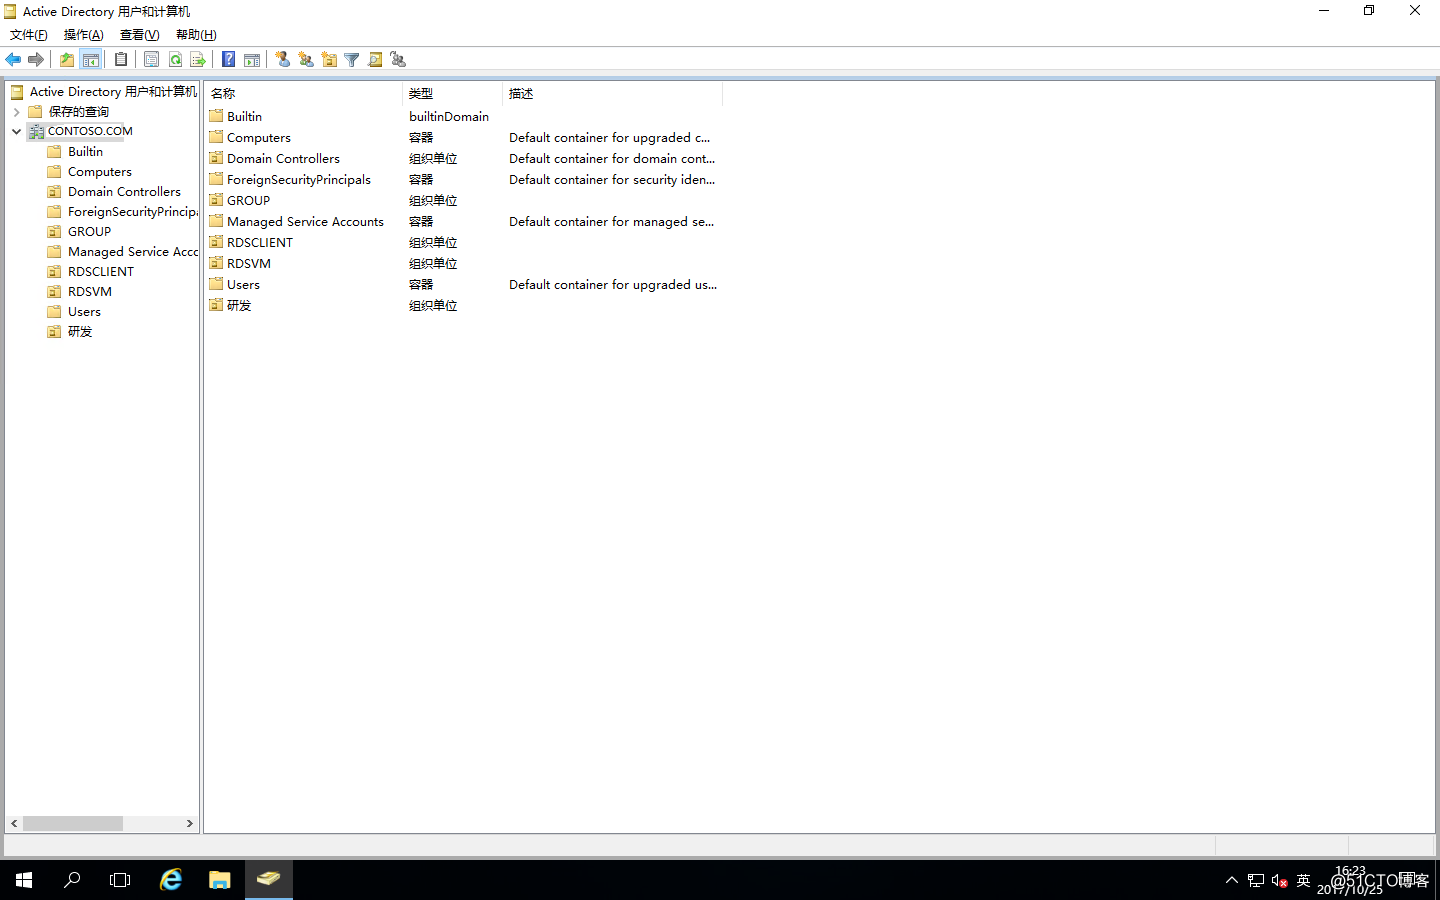Select 研发 row in the list pane

coord(463,306)
